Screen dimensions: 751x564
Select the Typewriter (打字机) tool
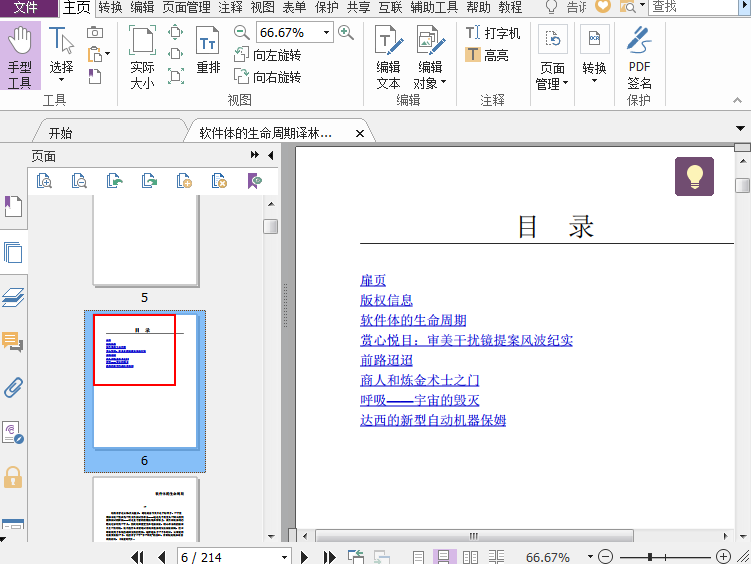pyautogui.click(x=492, y=33)
